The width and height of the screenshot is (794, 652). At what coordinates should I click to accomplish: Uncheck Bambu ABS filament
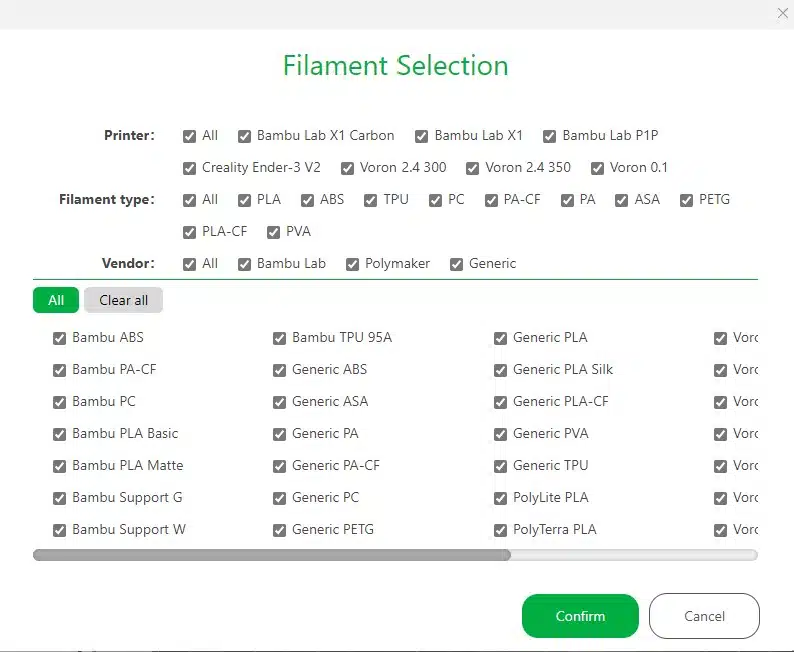(59, 338)
